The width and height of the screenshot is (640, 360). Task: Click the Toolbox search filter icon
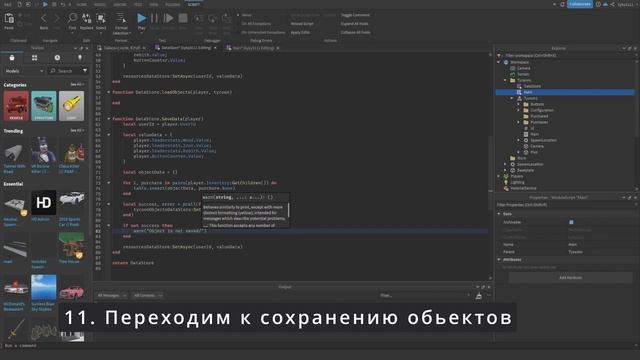[x=85, y=71]
